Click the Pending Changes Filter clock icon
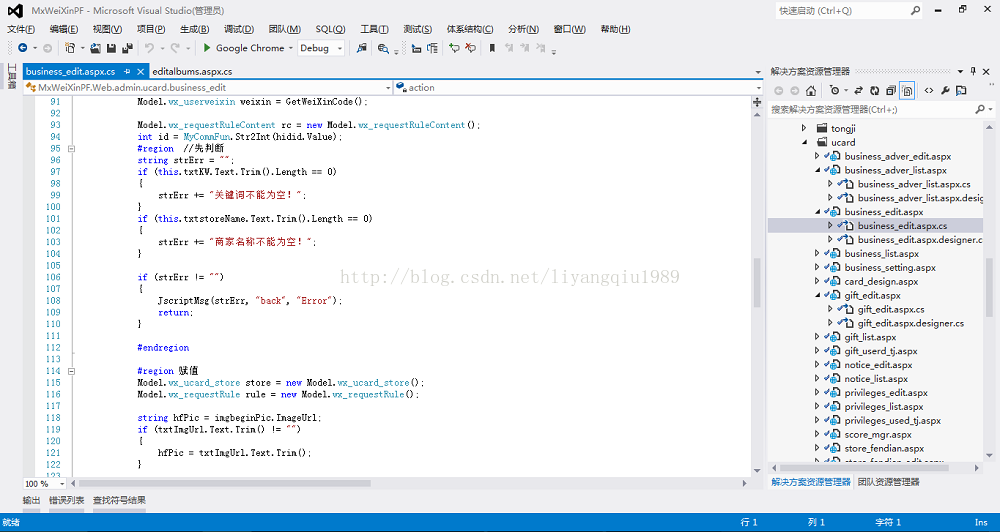Image resolution: width=1000 pixels, height=532 pixels. click(x=834, y=91)
